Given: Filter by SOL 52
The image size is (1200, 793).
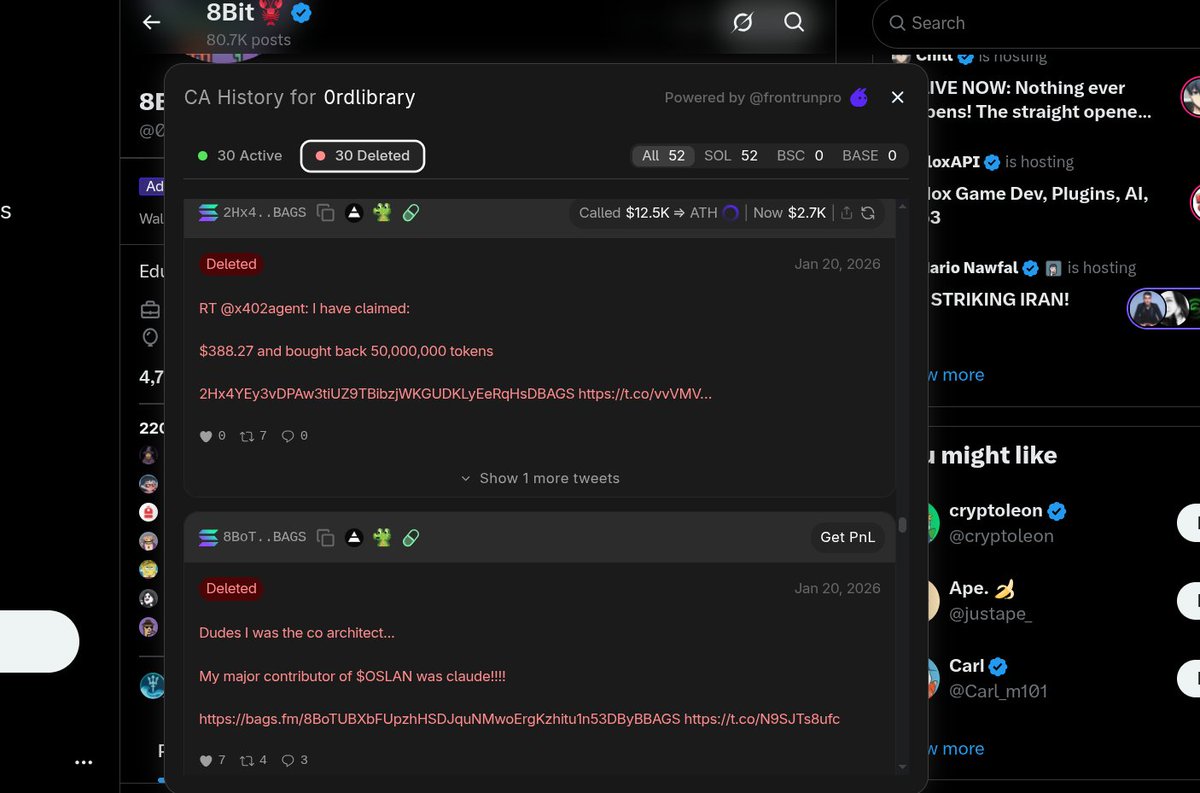Looking at the screenshot, I should [731, 156].
